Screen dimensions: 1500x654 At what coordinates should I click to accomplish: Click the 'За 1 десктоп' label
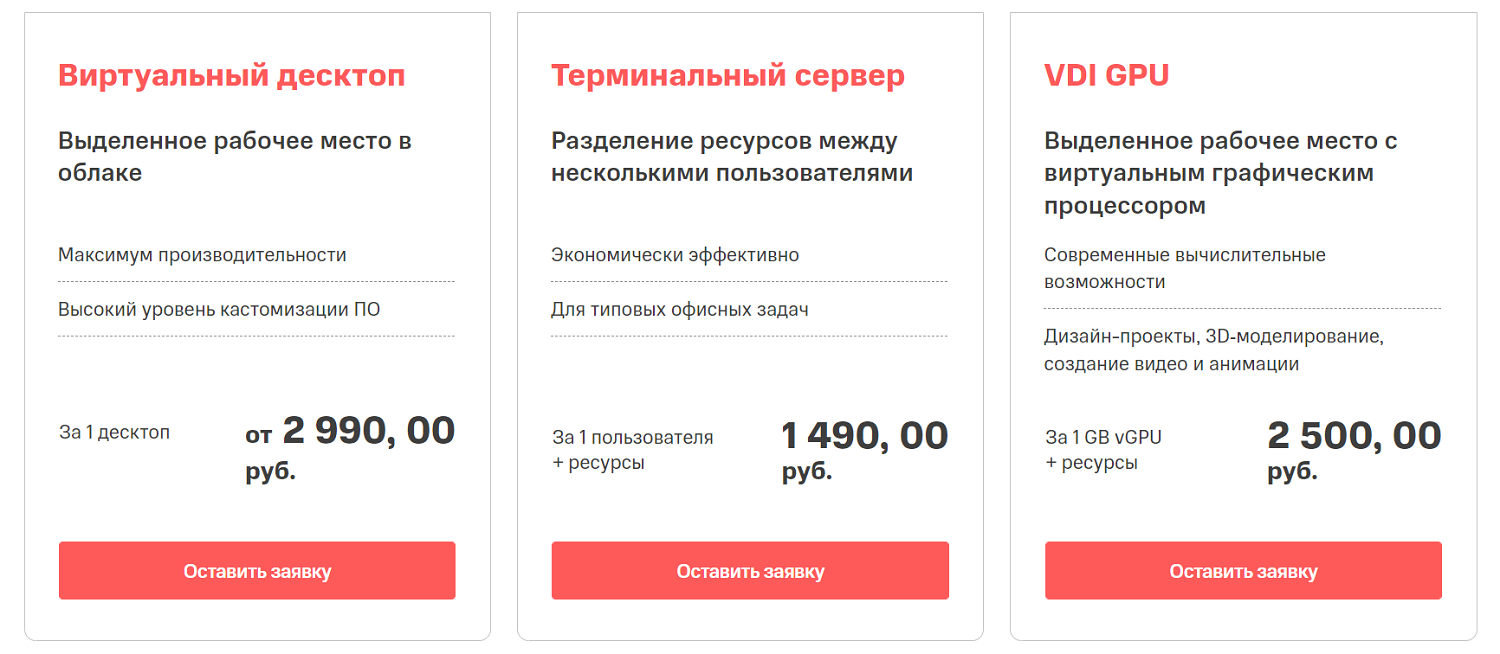114,433
